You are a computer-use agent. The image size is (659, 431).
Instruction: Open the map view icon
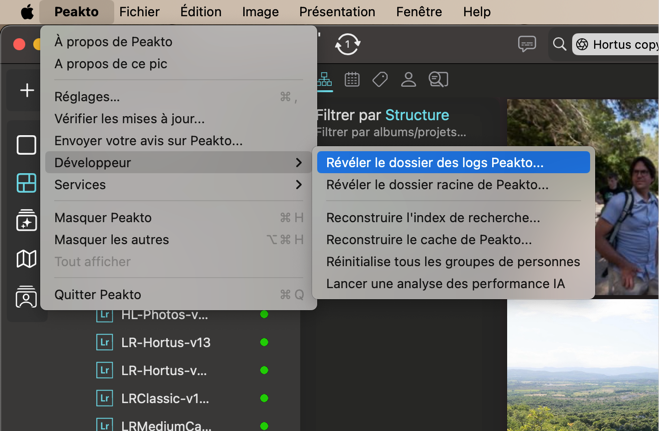coord(26,259)
